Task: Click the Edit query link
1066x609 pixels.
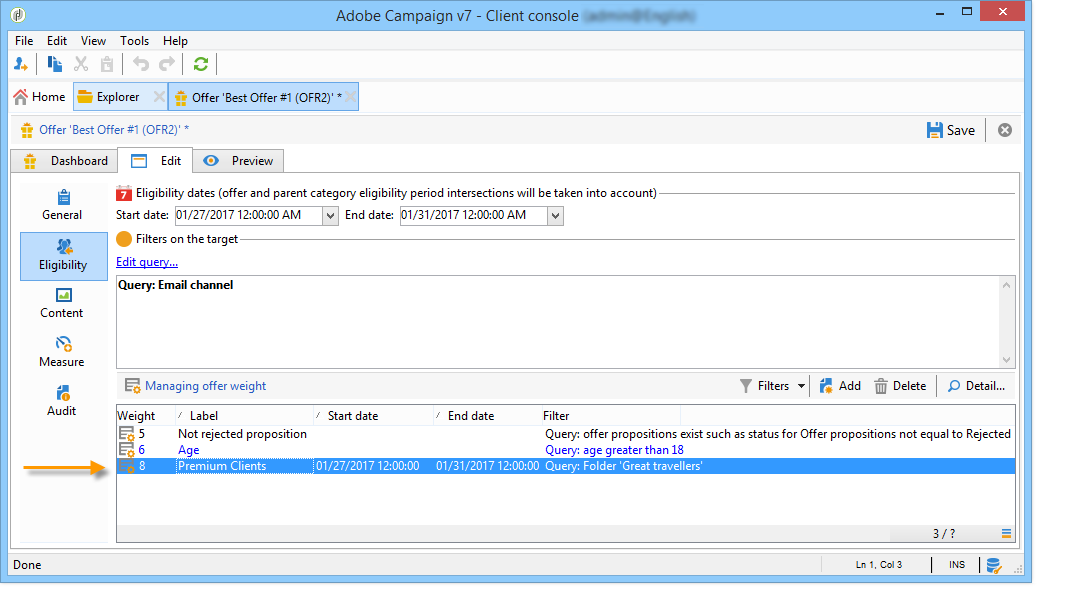Action: [147, 262]
